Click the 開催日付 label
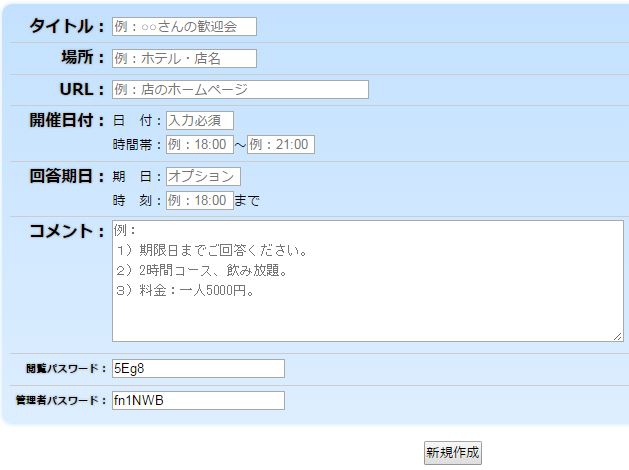This screenshot has height=470, width=629. coord(67,120)
